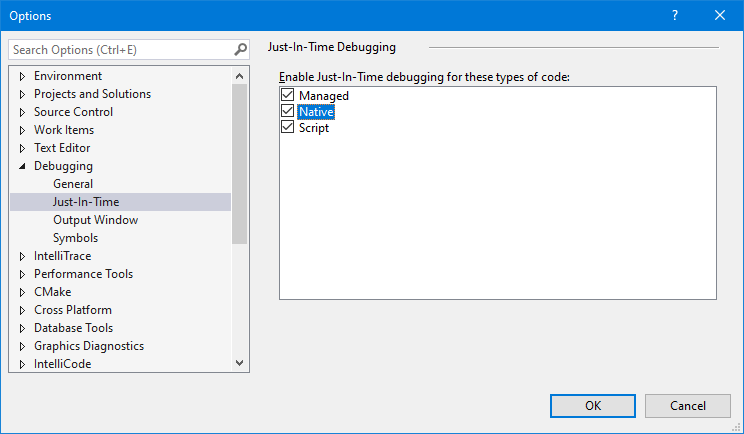This screenshot has height=434, width=744.
Task: Open the dialog help question mark
Action: (x=675, y=15)
